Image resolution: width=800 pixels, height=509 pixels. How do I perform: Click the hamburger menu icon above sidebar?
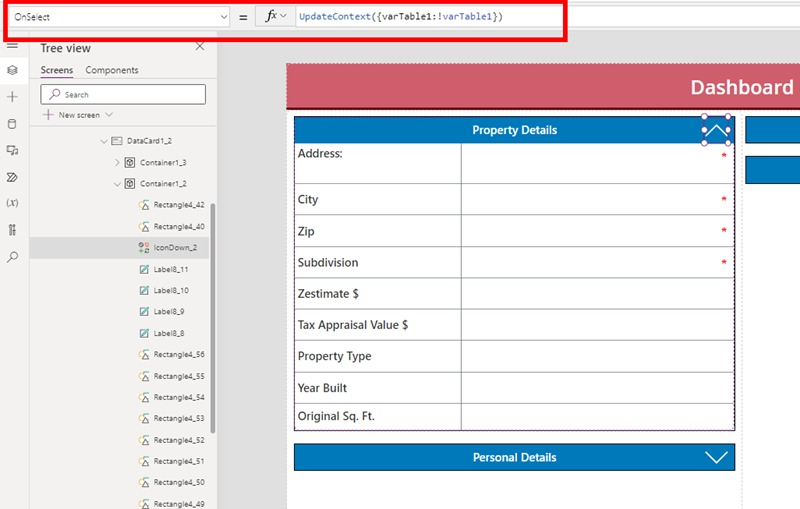pyautogui.click(x=13, y=45)
